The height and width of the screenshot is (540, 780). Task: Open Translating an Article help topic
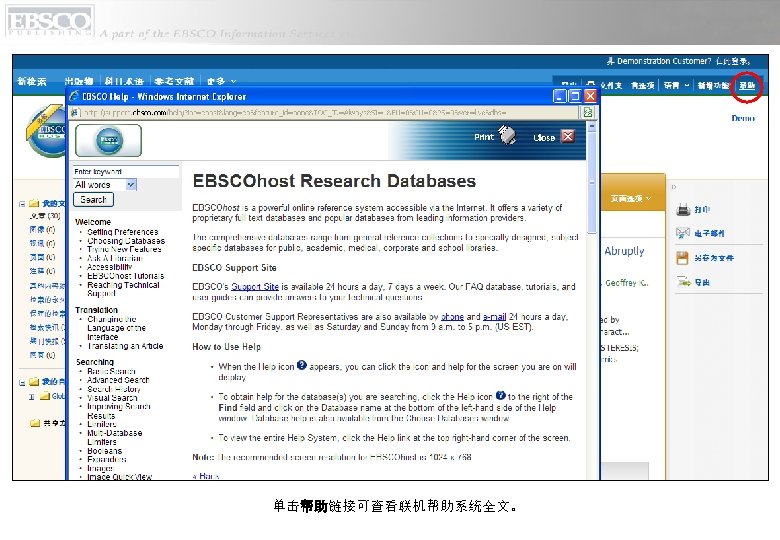125,346
